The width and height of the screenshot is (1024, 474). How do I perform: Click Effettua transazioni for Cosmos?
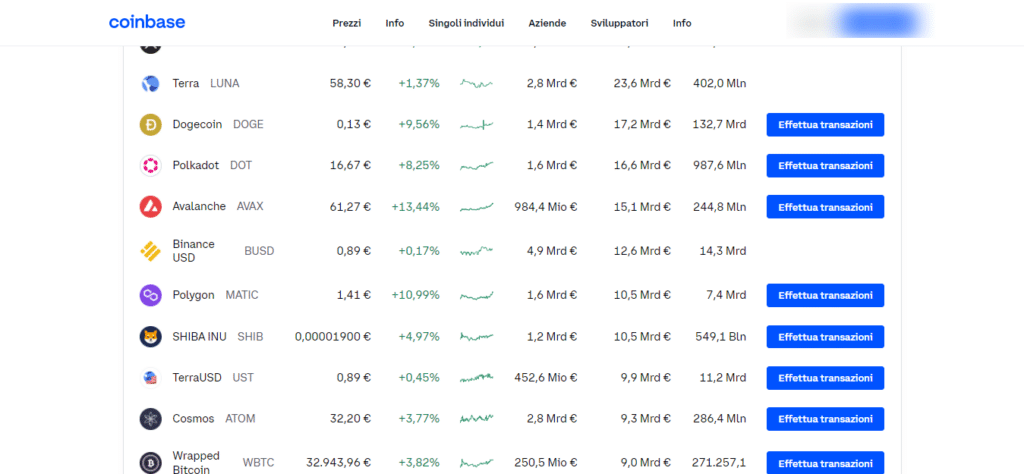[x=825, y=419]
